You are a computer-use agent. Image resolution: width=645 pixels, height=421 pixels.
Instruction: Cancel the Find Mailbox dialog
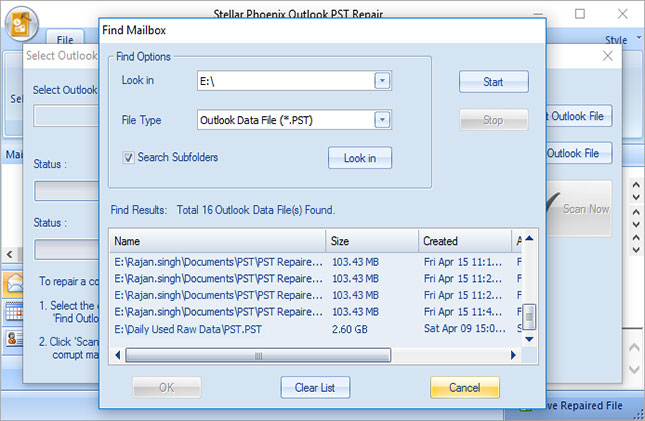(464, 387)
